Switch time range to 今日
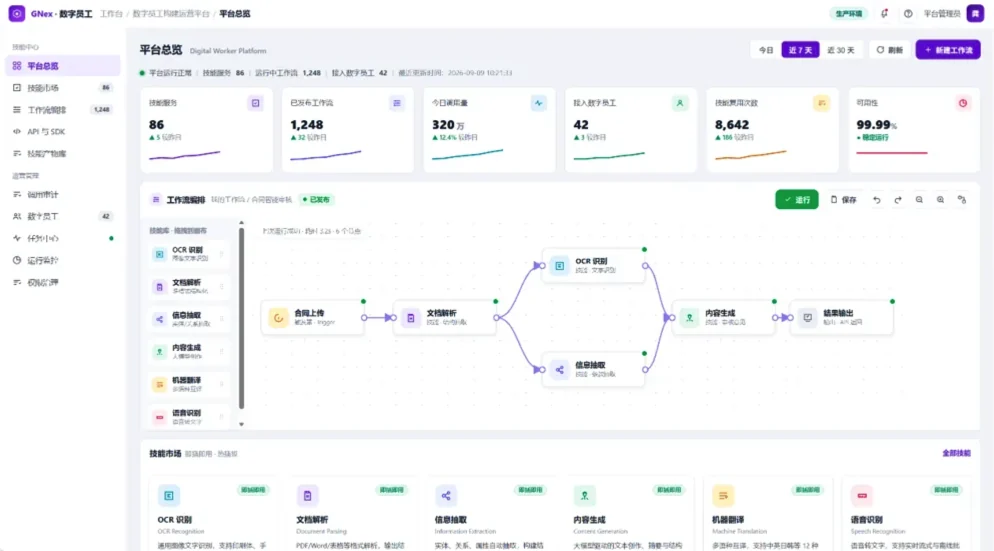The height and width of the screenshot is (551, 994). point(766,50)
